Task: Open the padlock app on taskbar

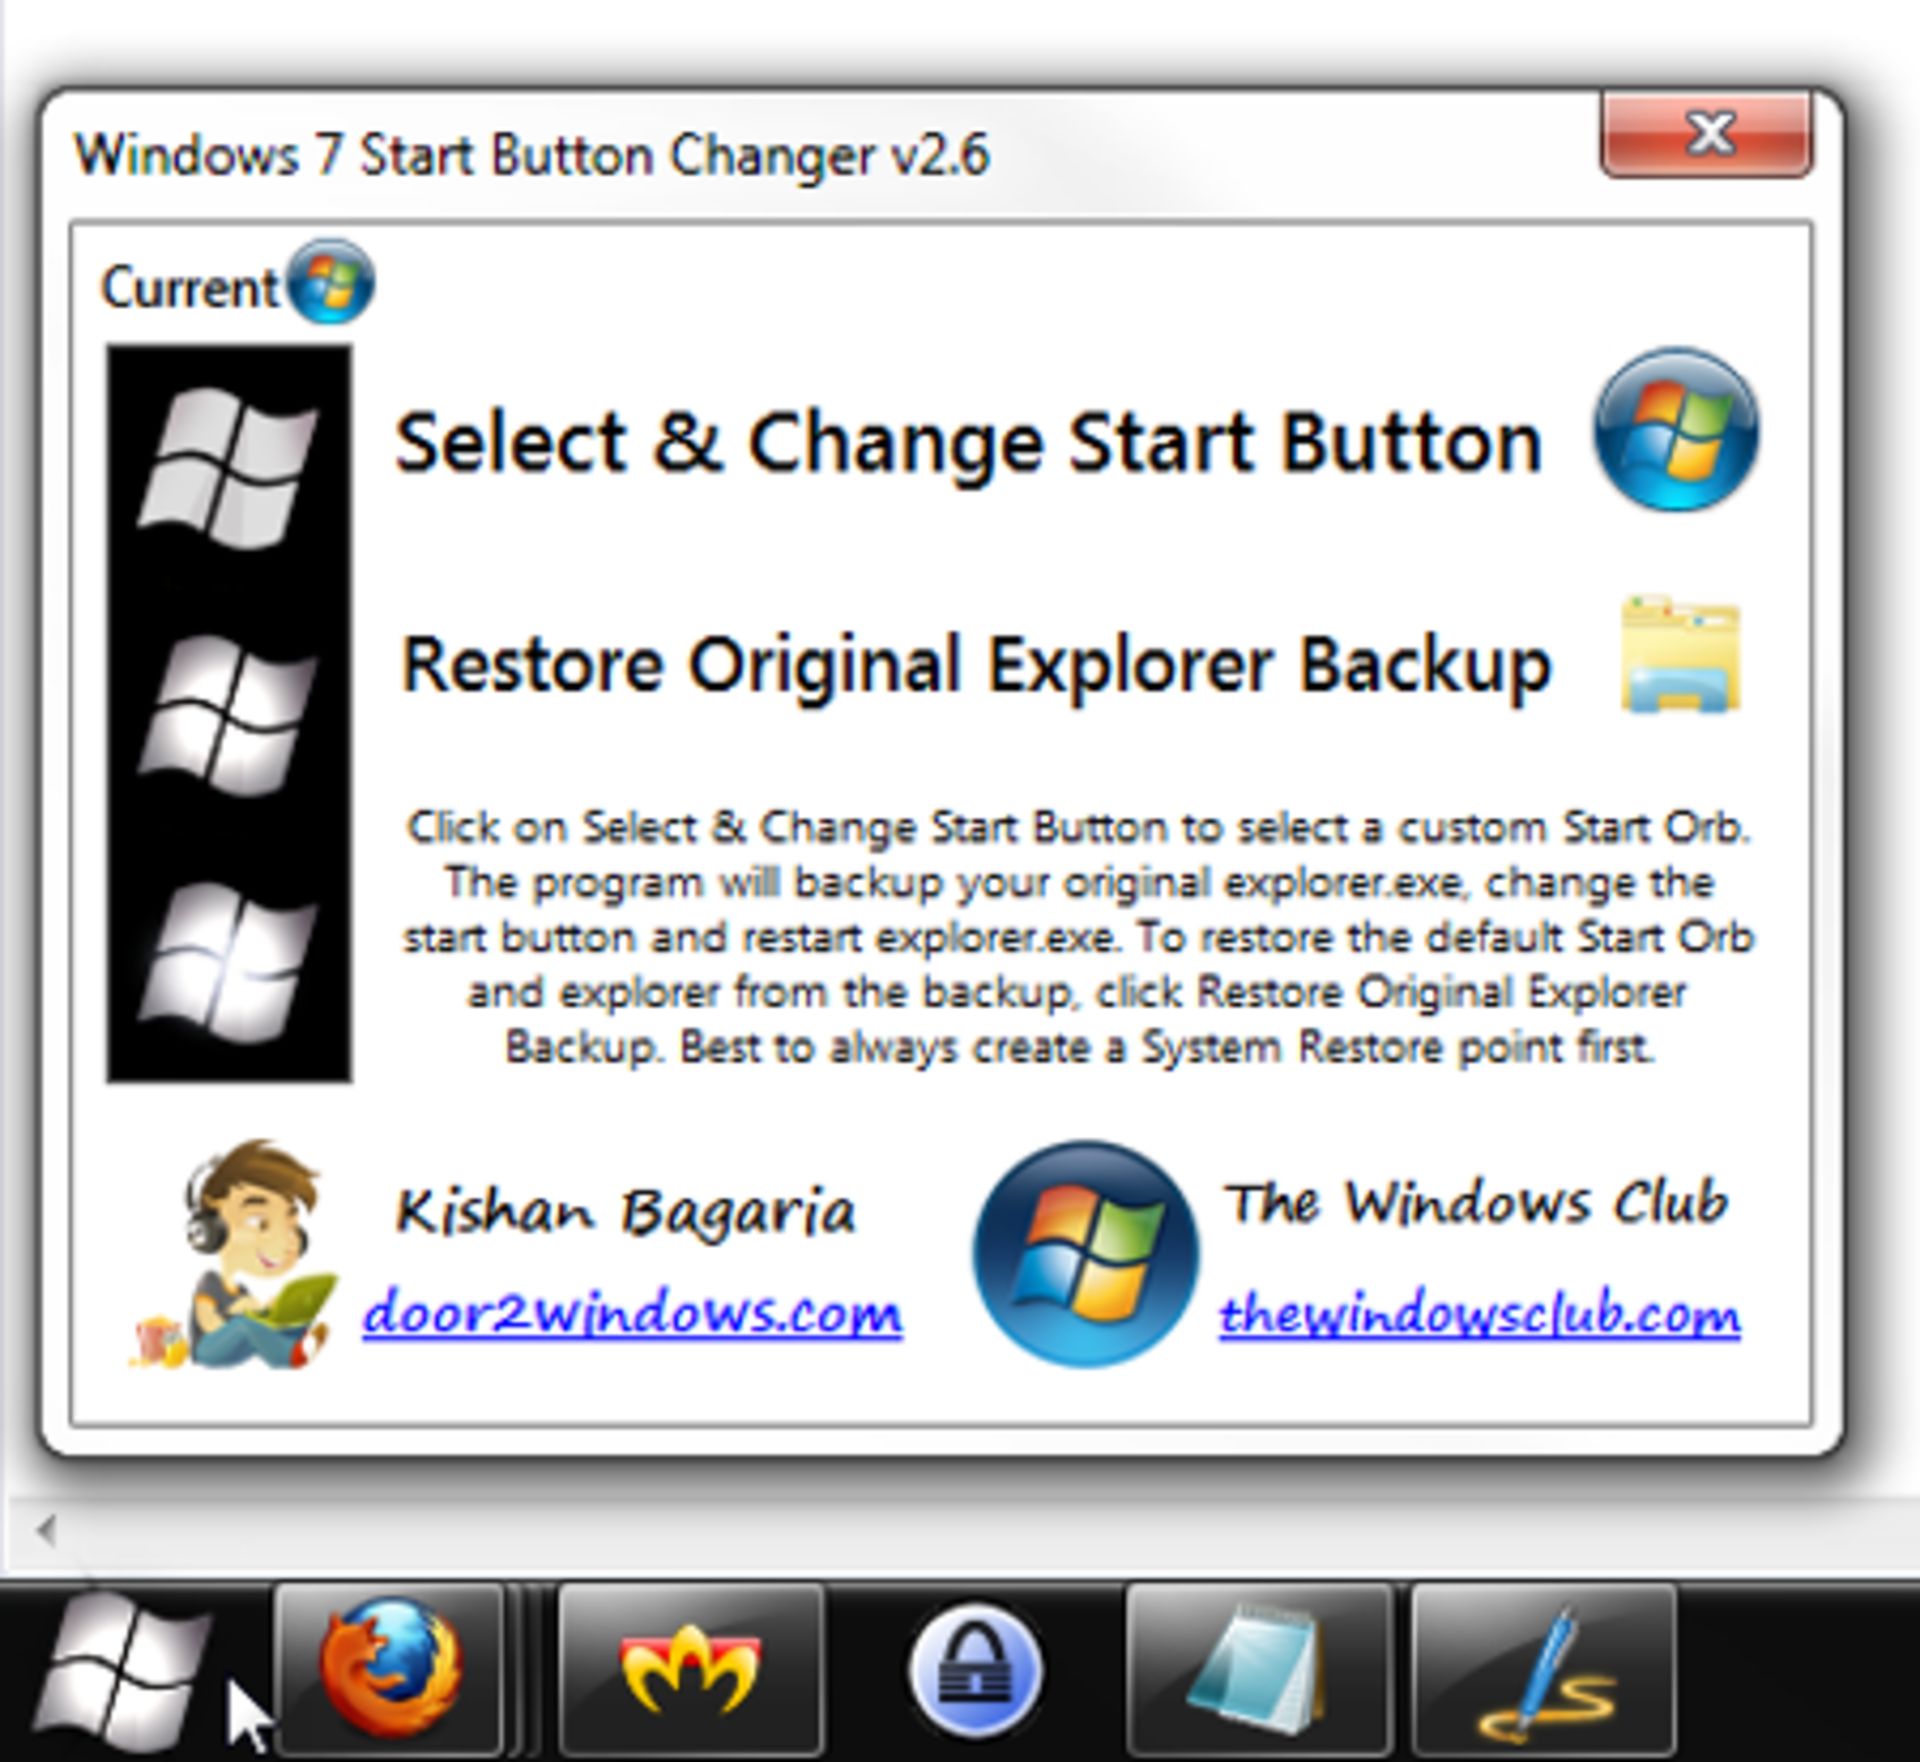Action: click(x=975, y=1670)
